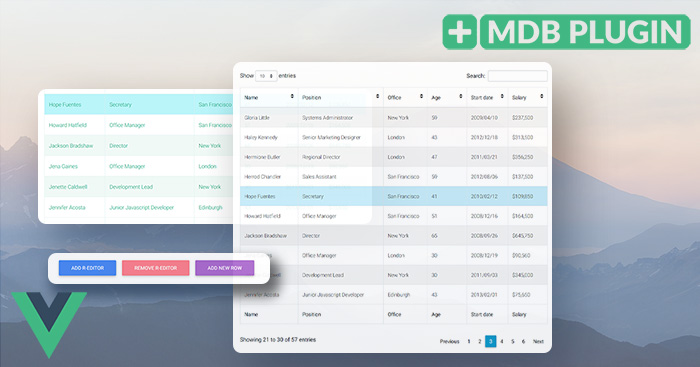
Task: Open pagination page 5
Action: point(512,342)
